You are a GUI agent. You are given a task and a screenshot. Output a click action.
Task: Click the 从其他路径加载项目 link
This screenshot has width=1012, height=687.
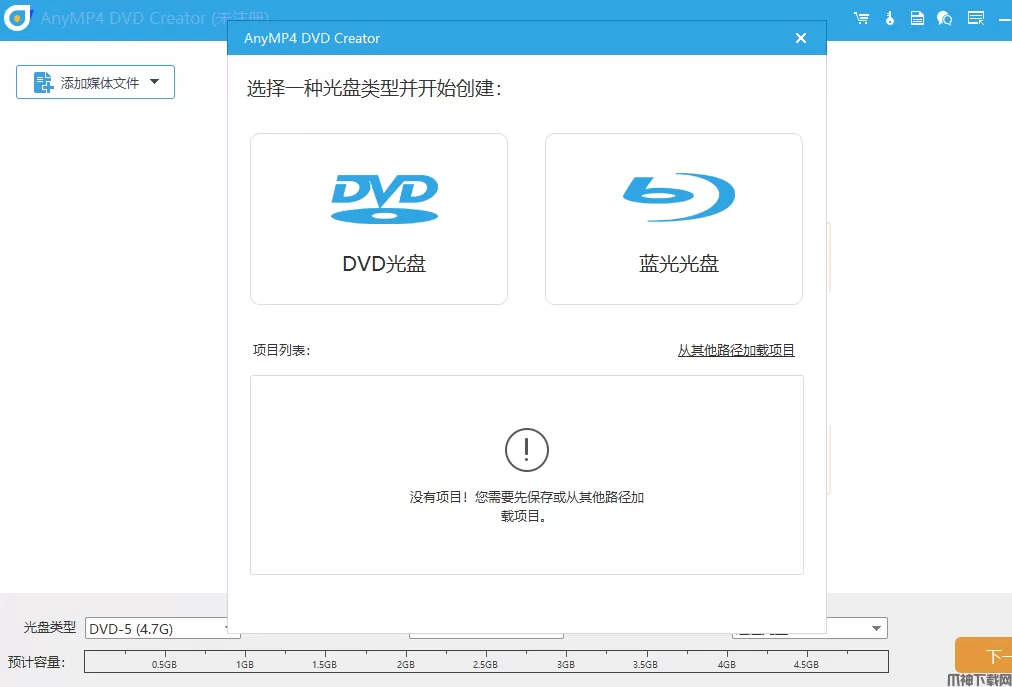click(736, 350)
